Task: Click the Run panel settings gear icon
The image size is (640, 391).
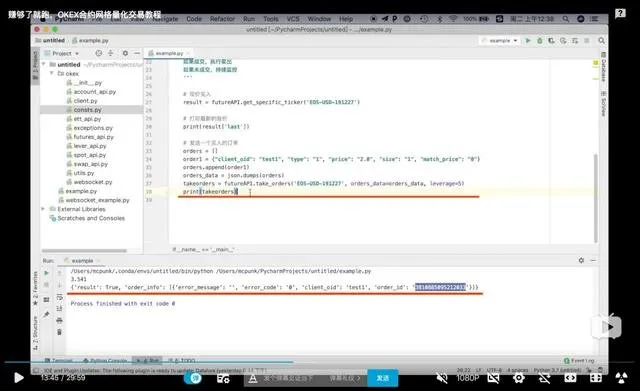Action: pos(581,260)
